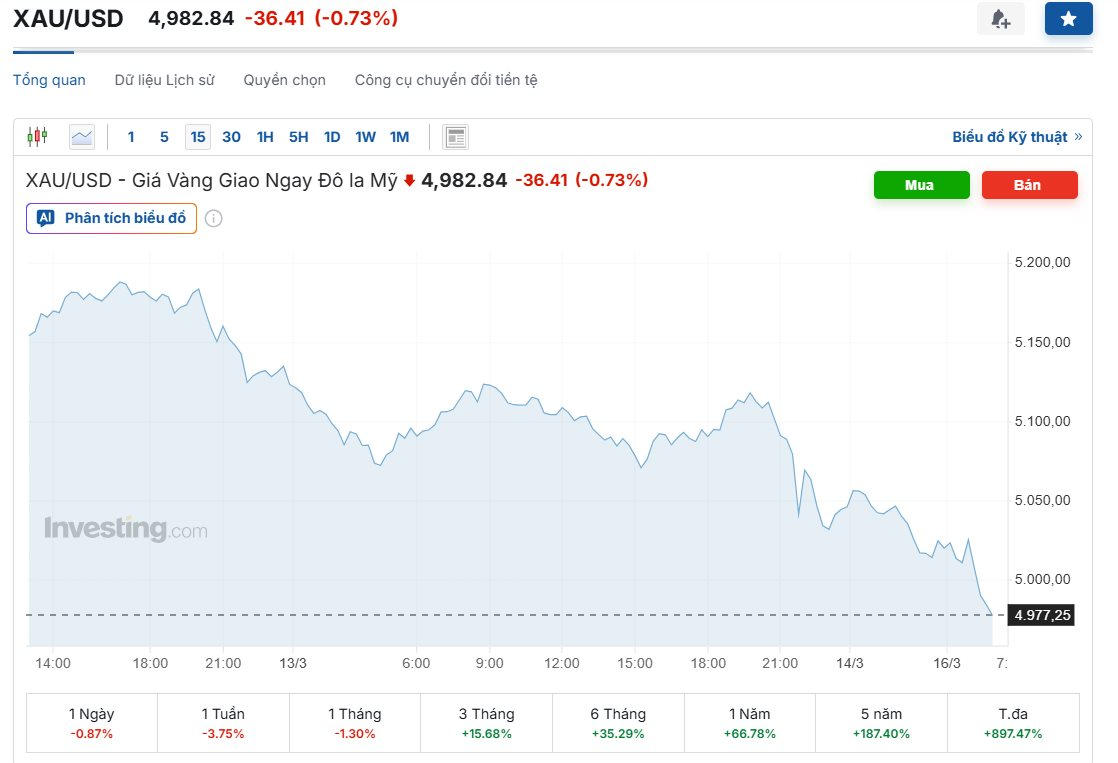Select the 1 Năm performance range
The height and width of the screenshot is (763, 1118).
tap(750, 723)
